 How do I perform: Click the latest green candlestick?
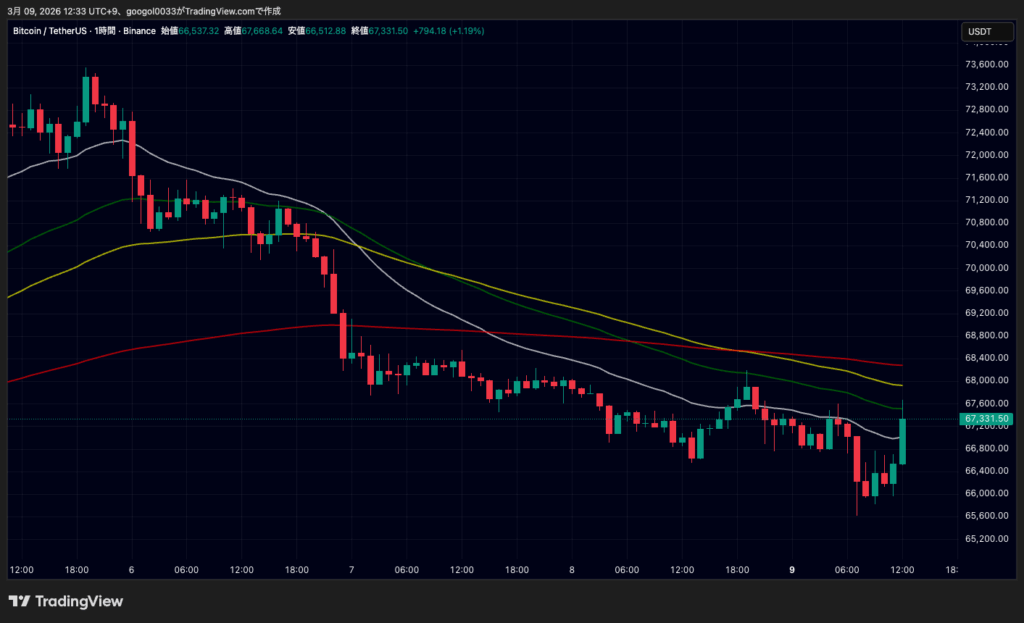coord(903,440)
